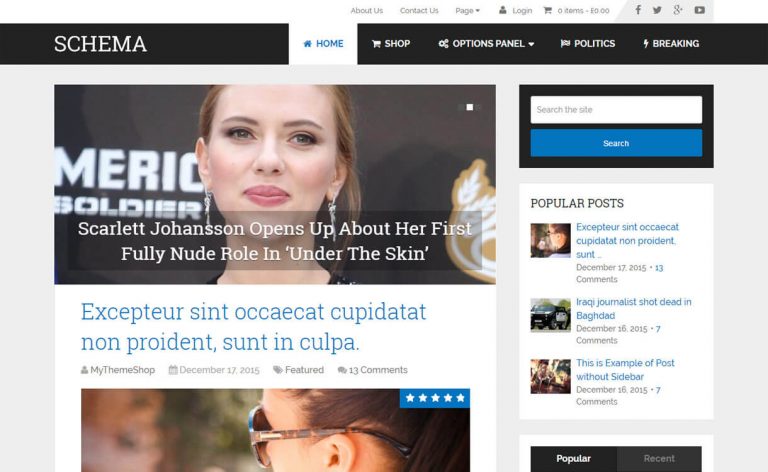Screen dimensions: 768x472
Task: Open the Shop menu item
Action: point(391,44)
